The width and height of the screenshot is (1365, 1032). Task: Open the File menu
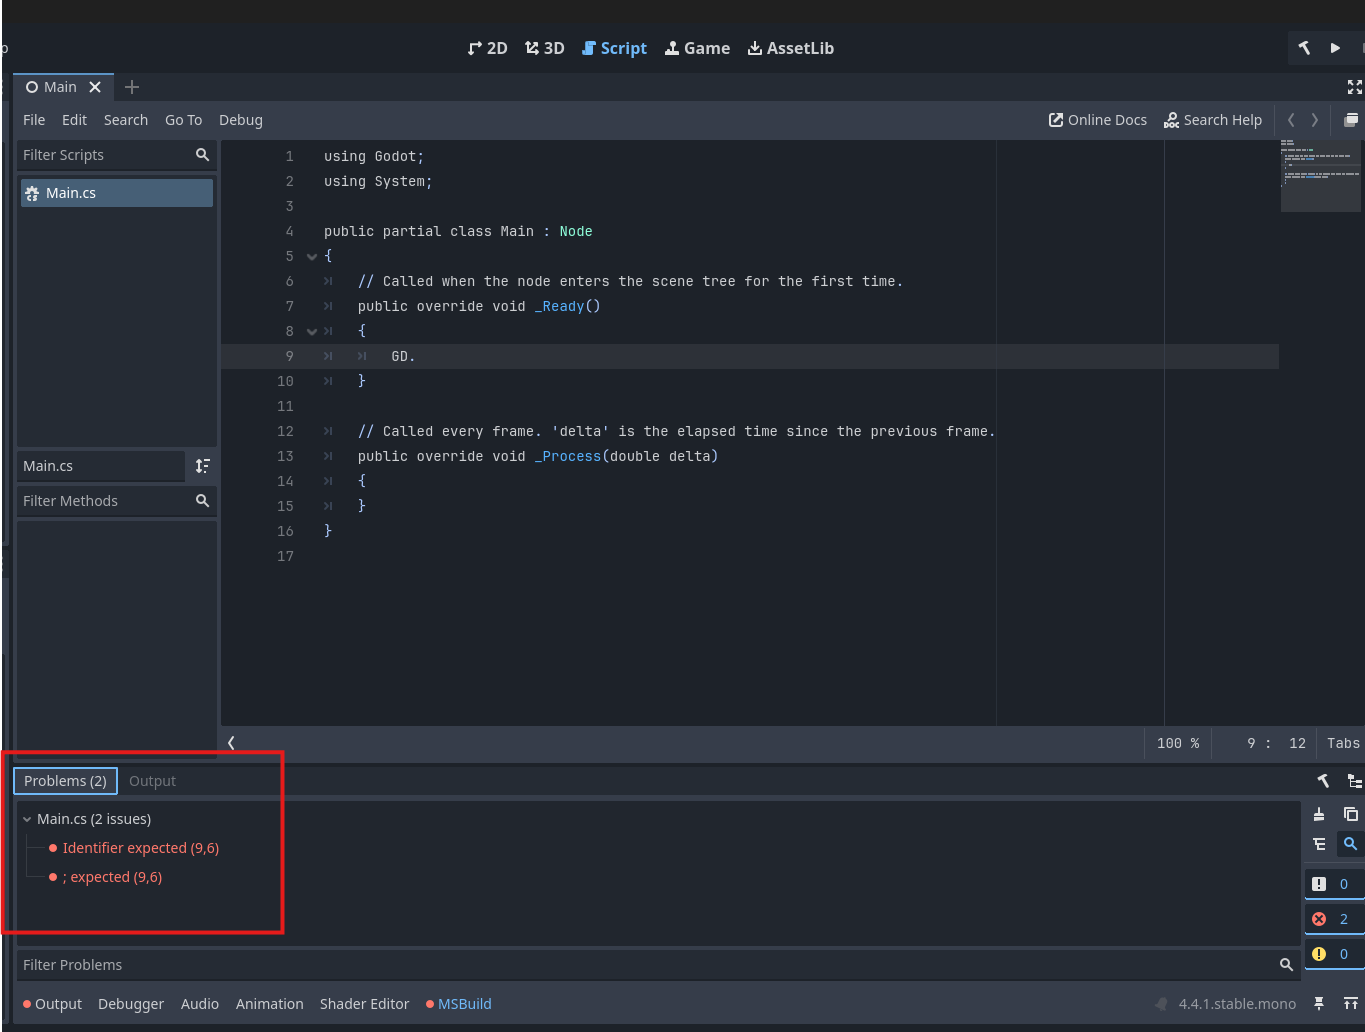pyautogui.click(x=34, y=120)
